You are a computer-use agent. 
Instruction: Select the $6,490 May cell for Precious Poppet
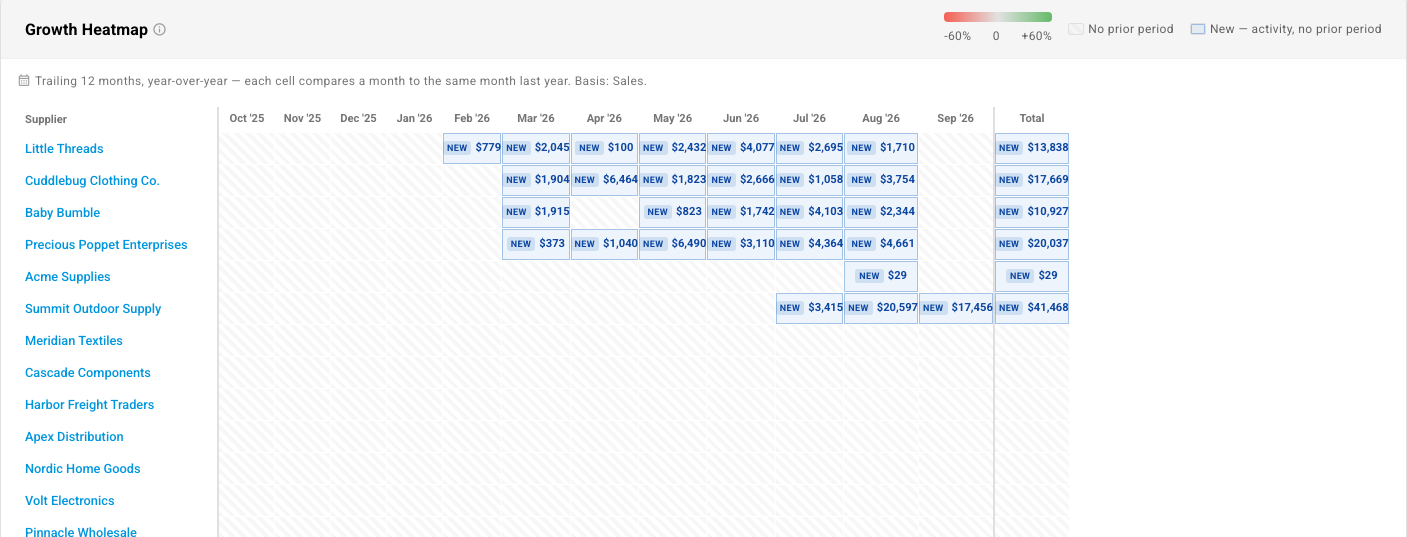pyautogui.click(x=672, y=244)
